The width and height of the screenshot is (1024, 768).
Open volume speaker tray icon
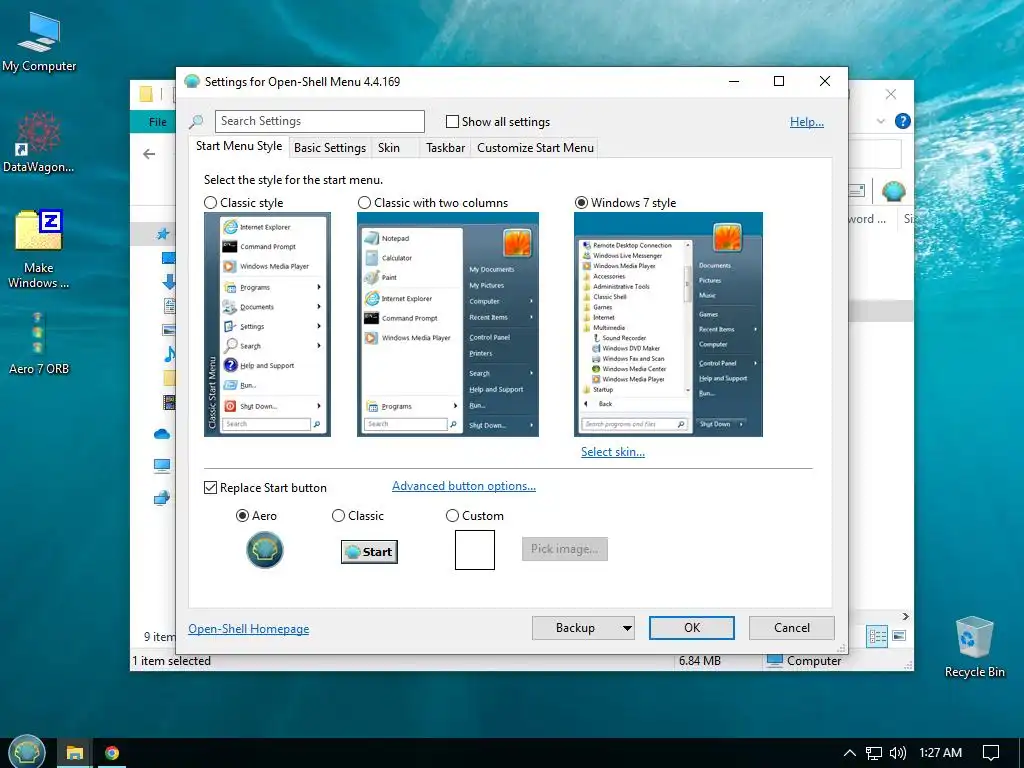click(898, 753)
